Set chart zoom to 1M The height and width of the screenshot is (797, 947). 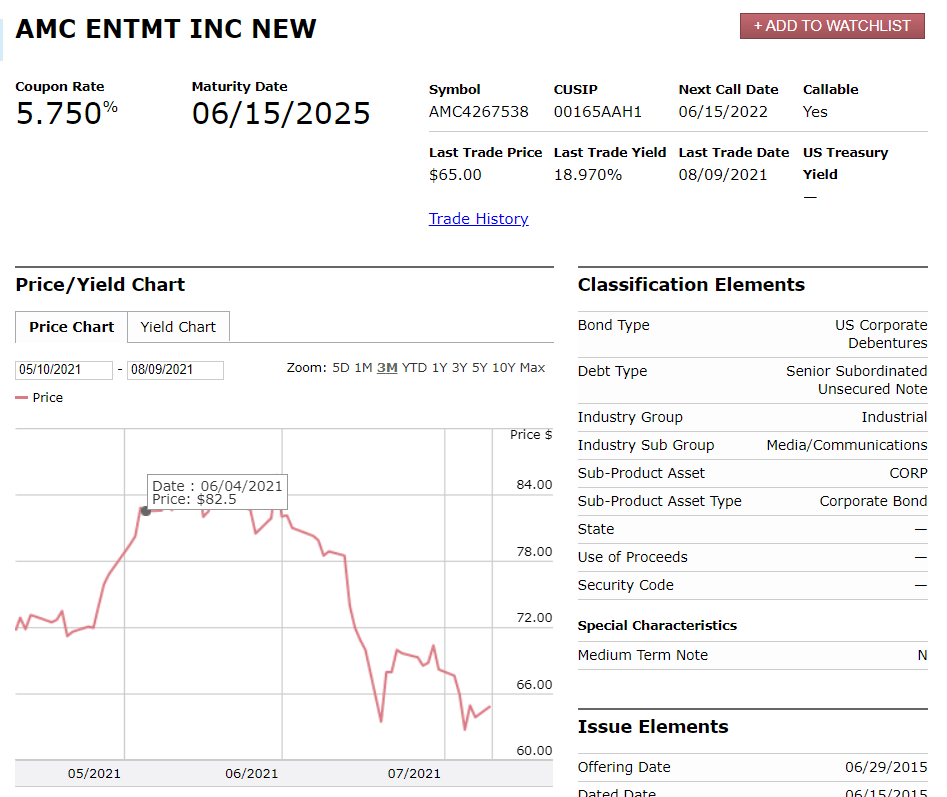(x=363, y=368)
